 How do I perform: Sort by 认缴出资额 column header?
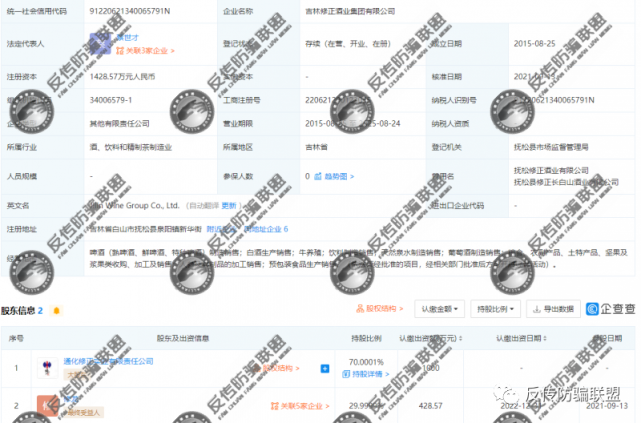point(431,338)
